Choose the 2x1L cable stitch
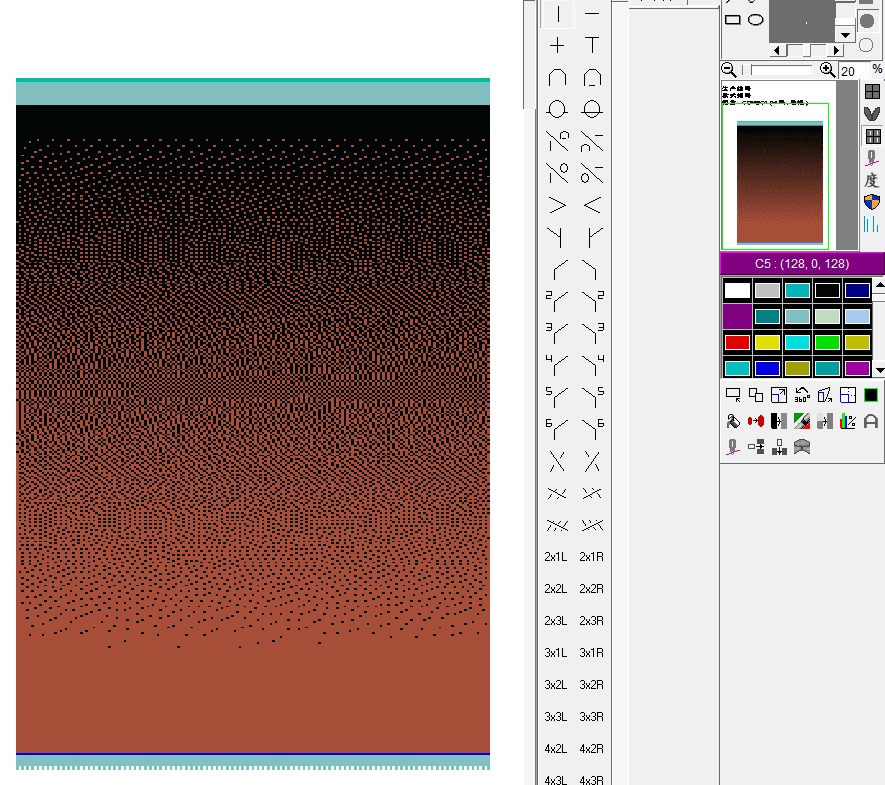The width and height of the screenshot is (885, 785). (556, 557)
